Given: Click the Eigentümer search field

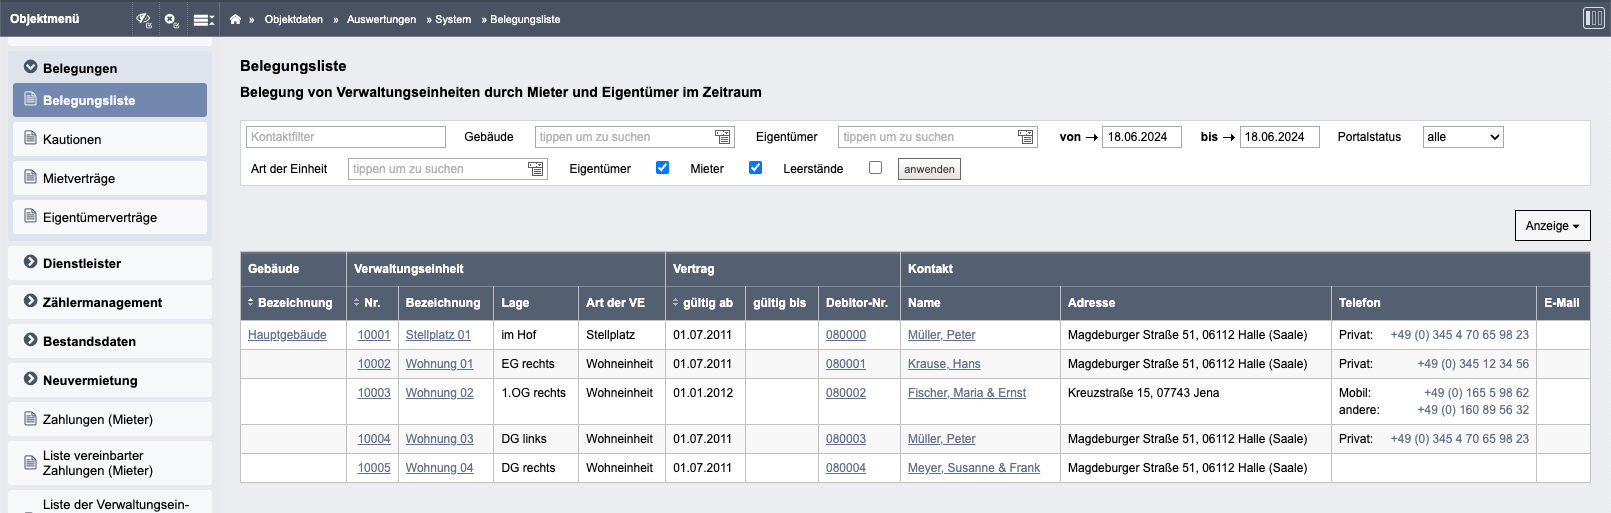Looking at the screenshot, I should pyautogui.click(x=937, y=137).
